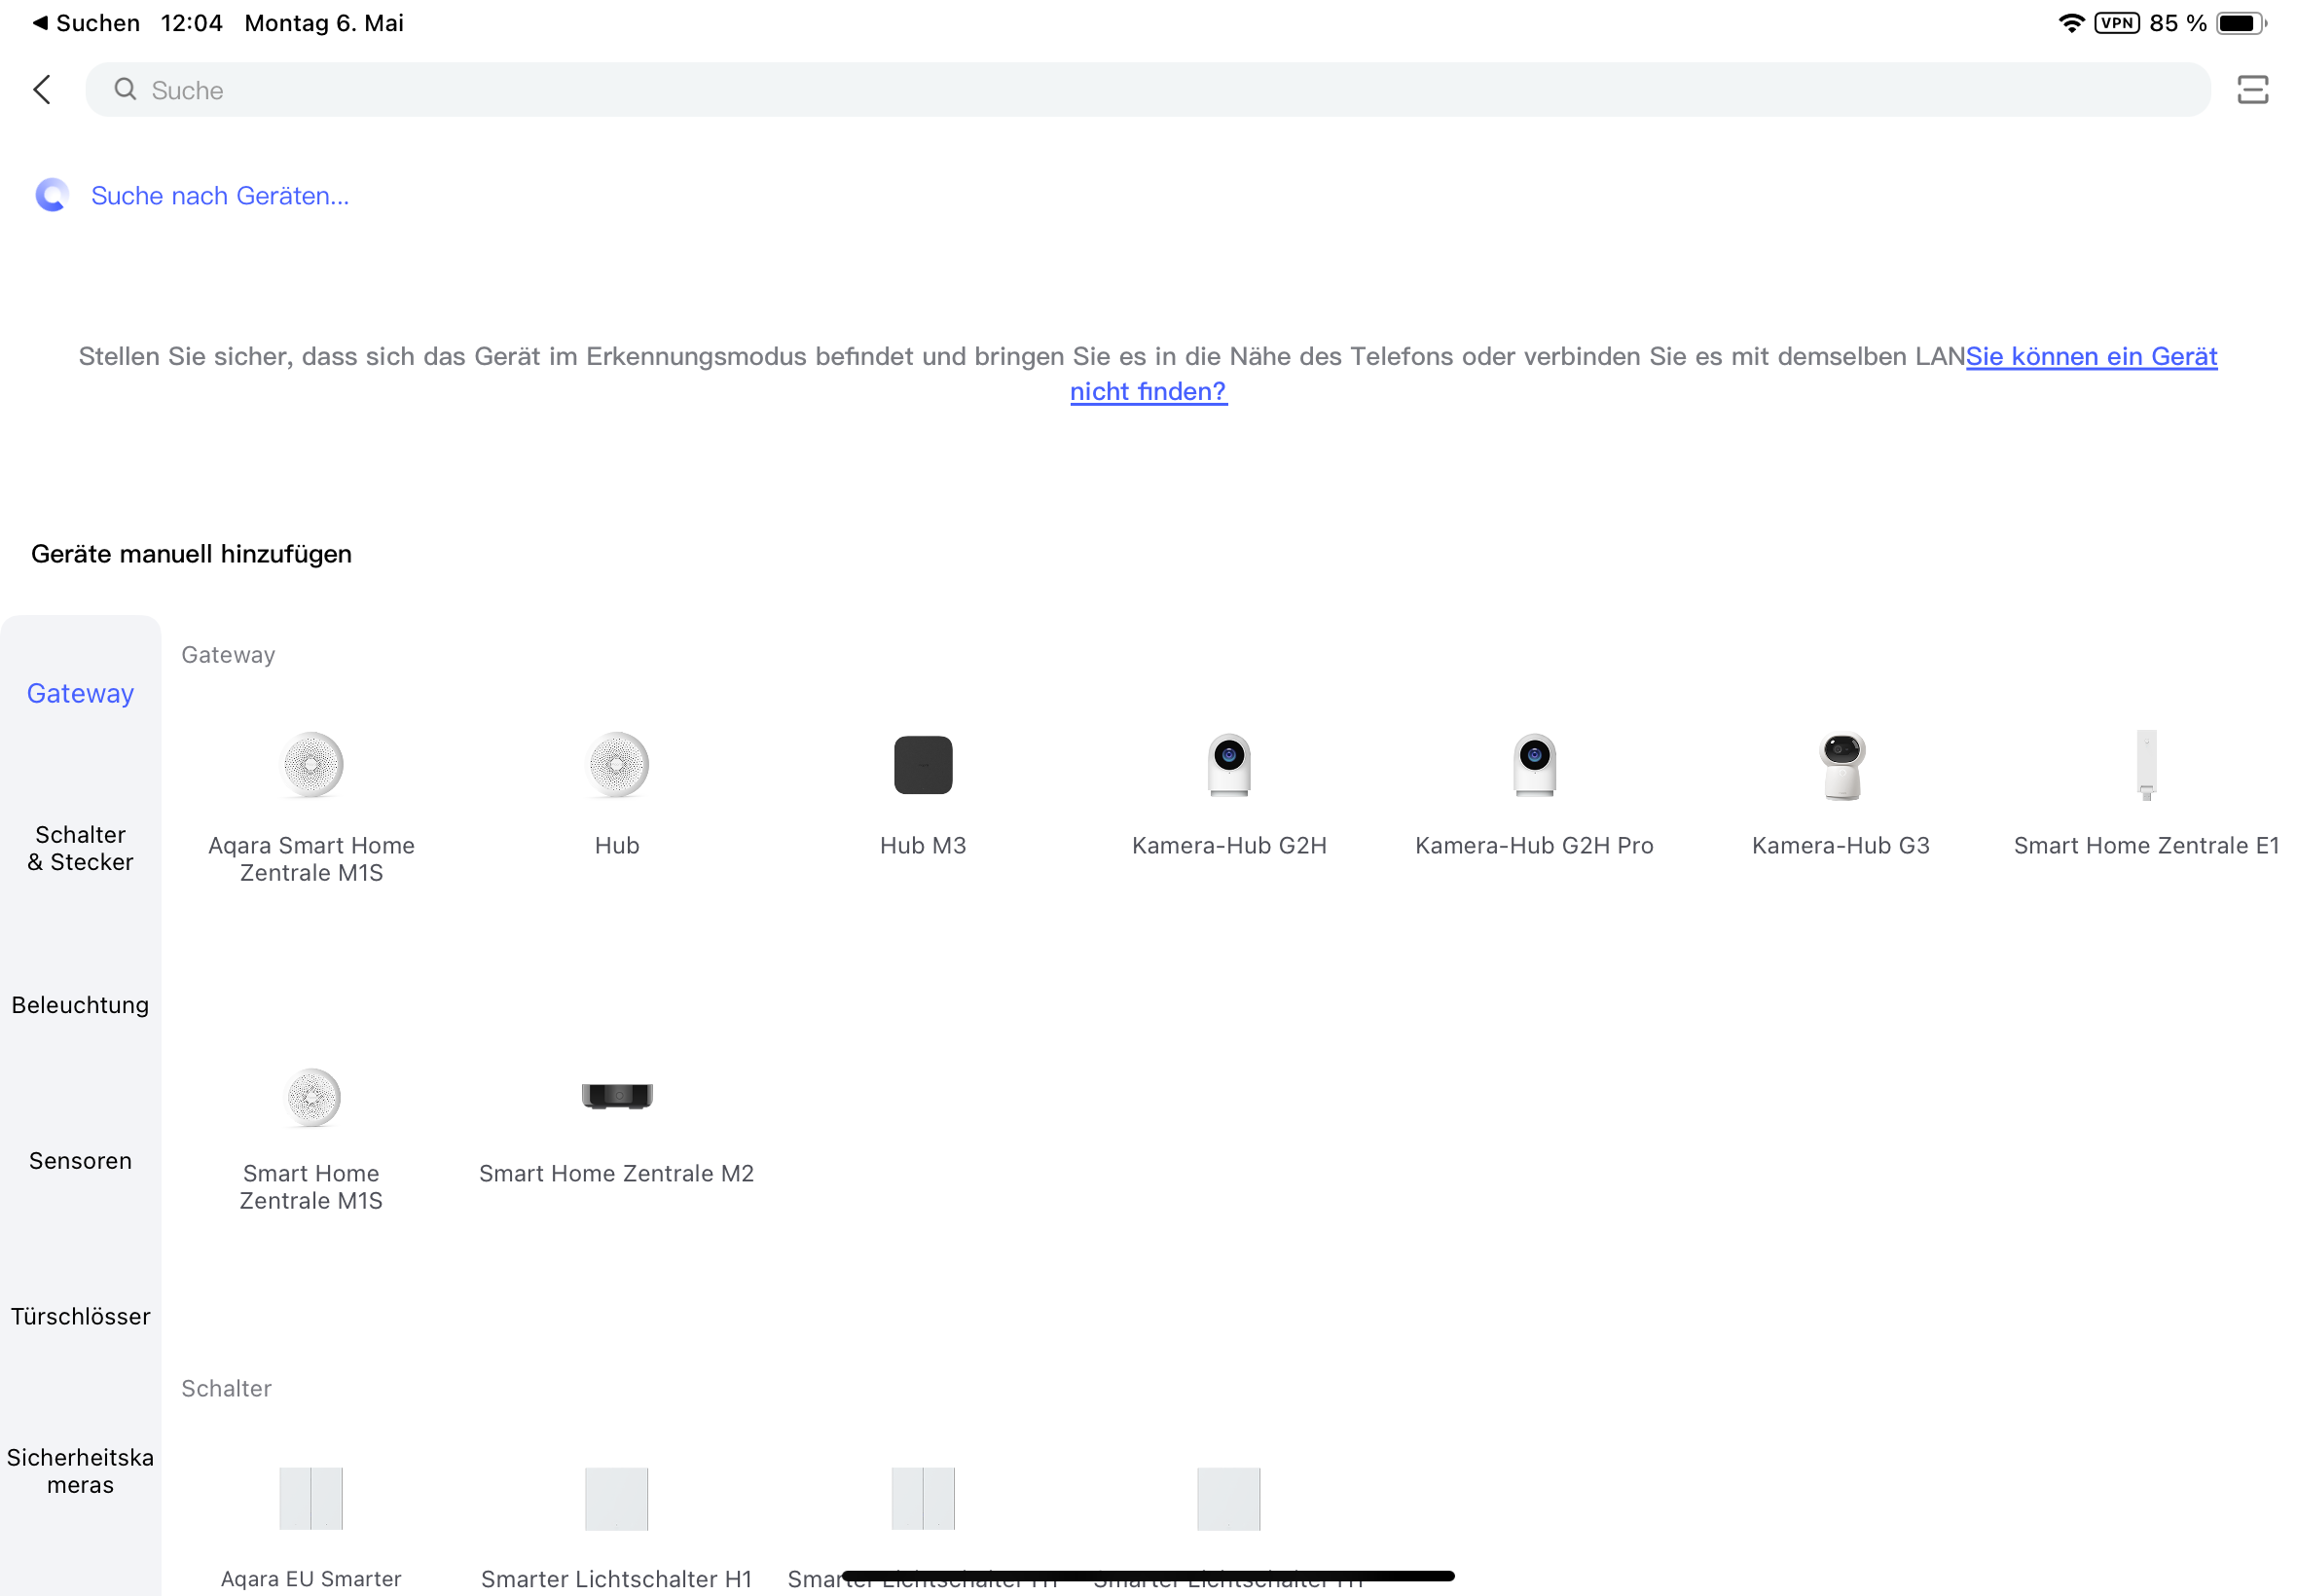Switch to Schalter & Stecker category
This screenshot has width=2297, height=1596.
(x=80, y=848)
